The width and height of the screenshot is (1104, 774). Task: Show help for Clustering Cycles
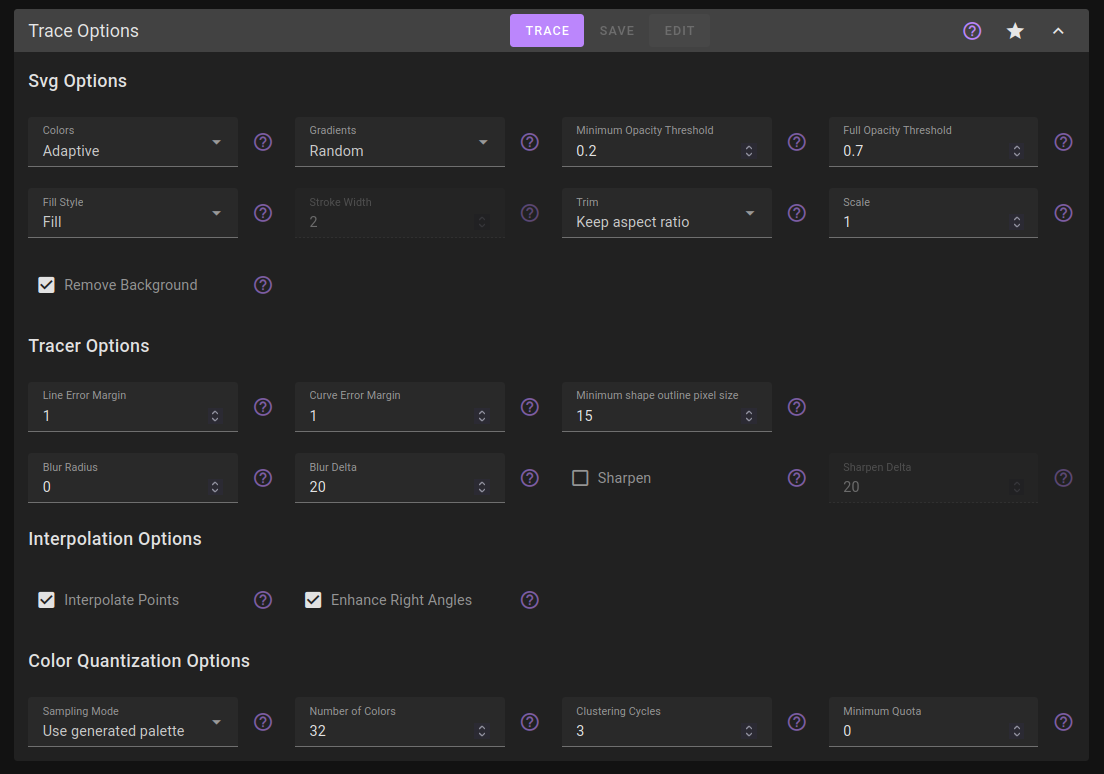click(796, 722)
